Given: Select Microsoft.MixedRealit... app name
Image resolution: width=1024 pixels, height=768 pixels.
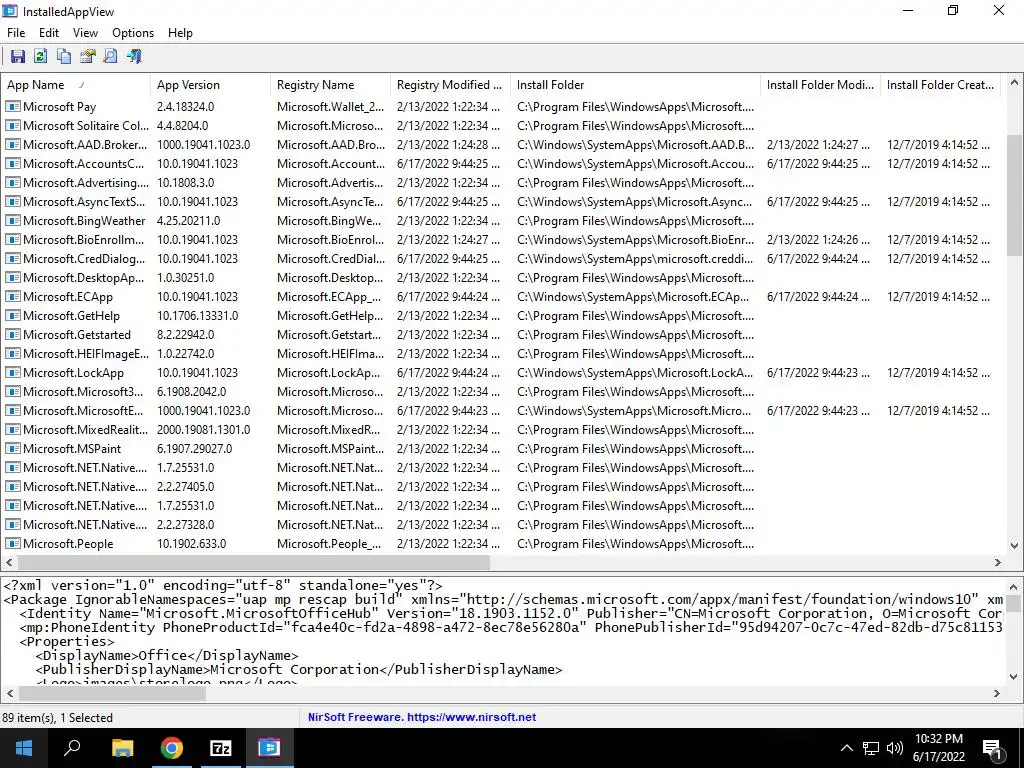Looking at the screenshot, I should (x=86, y=430).
